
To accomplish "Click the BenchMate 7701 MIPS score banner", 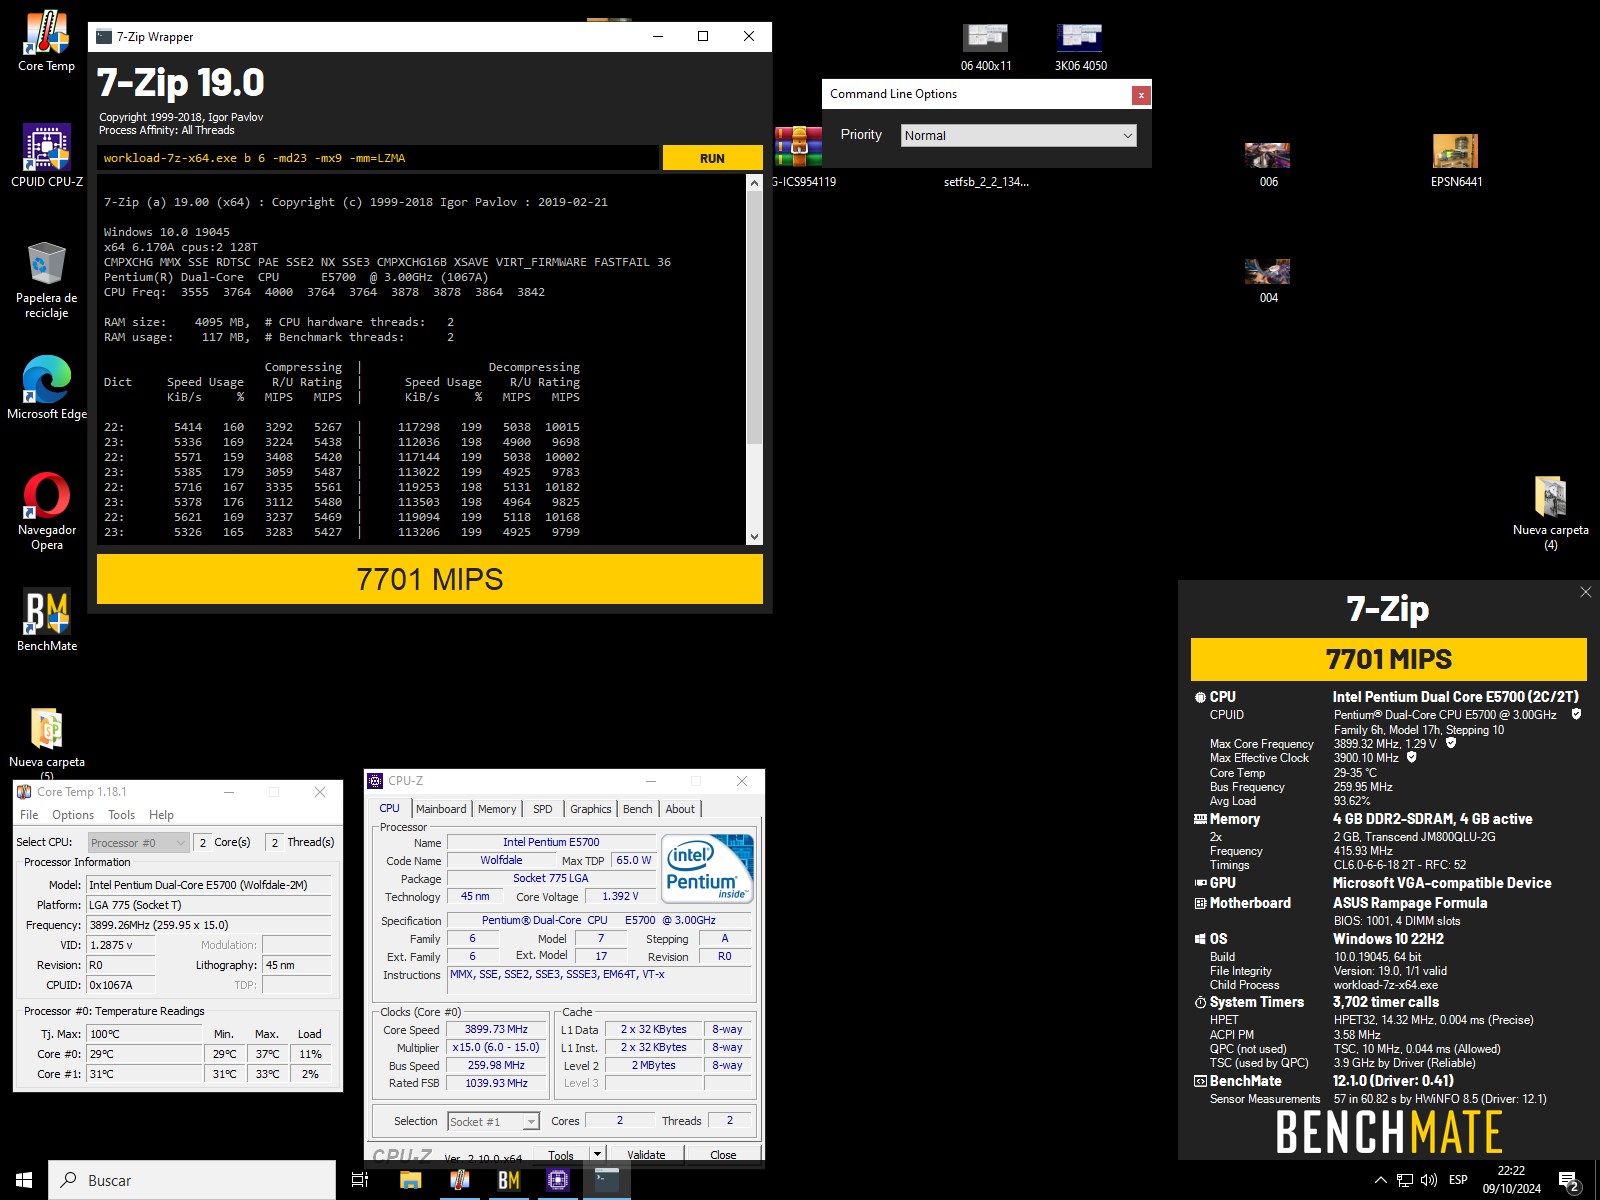I will pos(1389,659).
